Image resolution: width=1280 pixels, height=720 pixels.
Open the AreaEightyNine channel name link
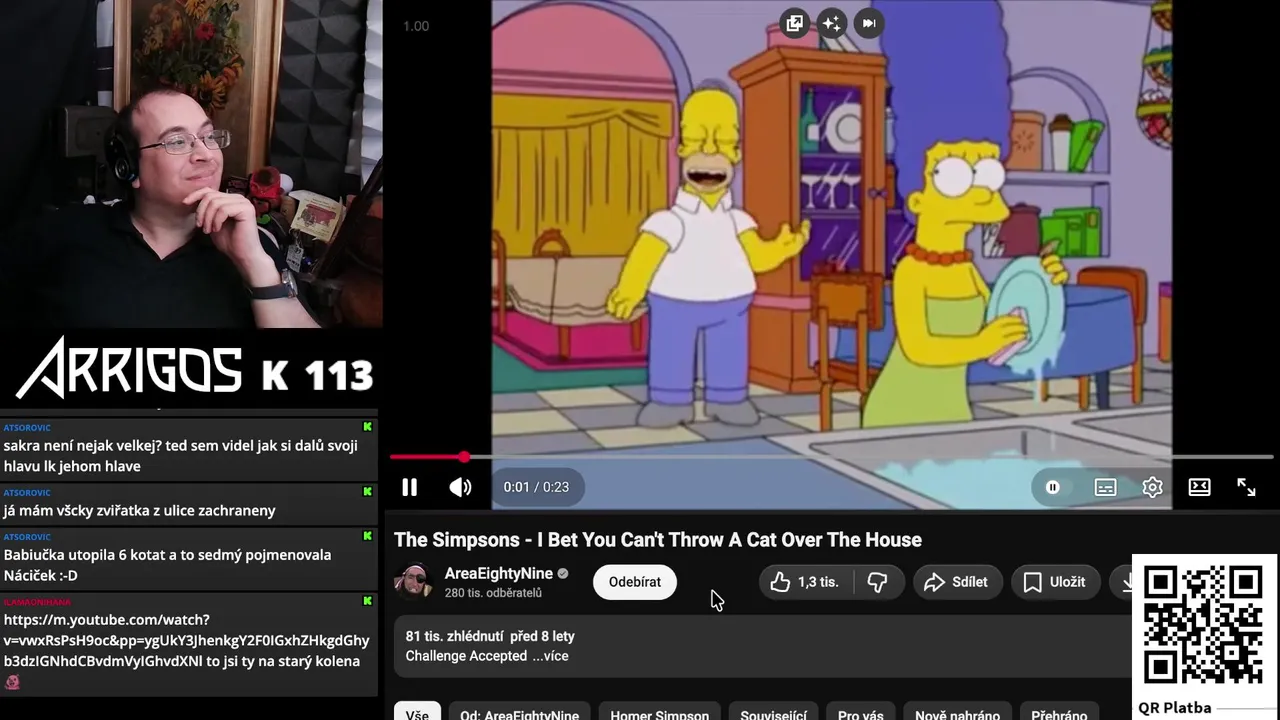point(498,574)
